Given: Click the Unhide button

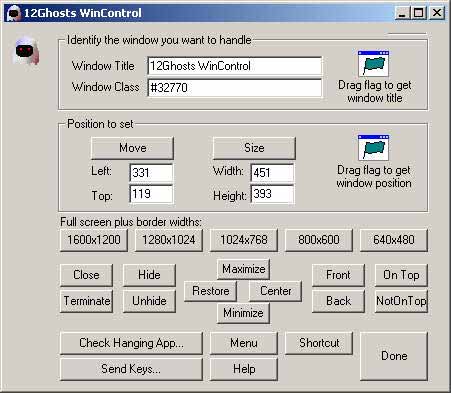Looking at the screenshot, I should point(149,301).
